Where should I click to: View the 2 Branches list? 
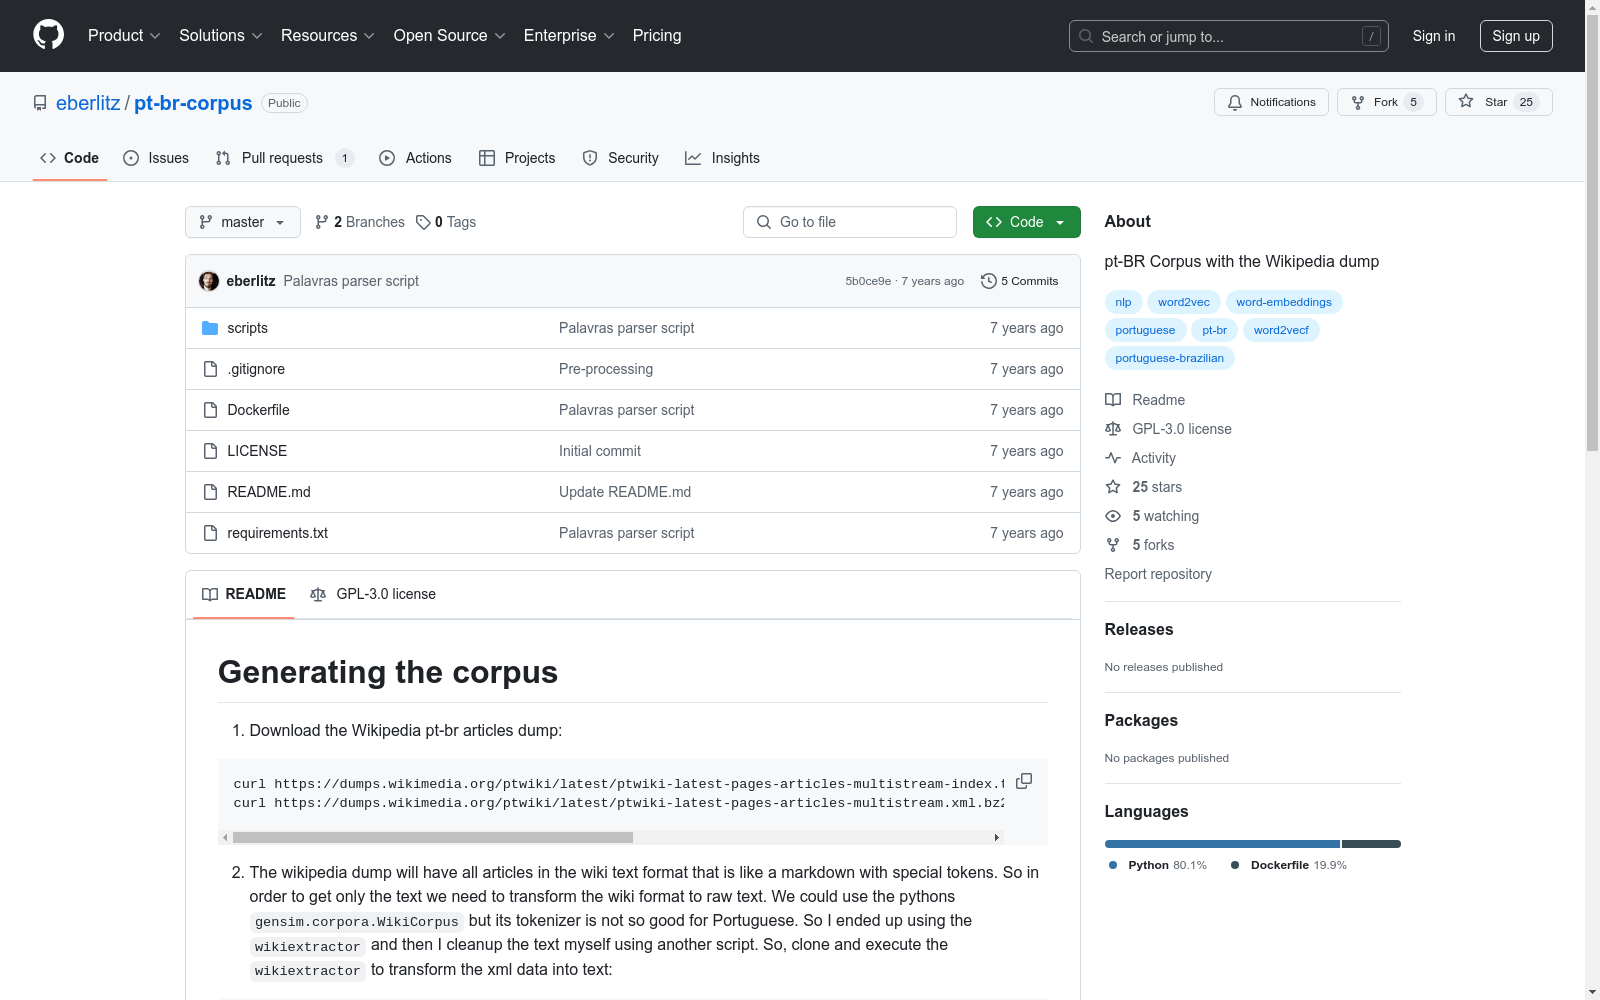[x=360, y=222]
